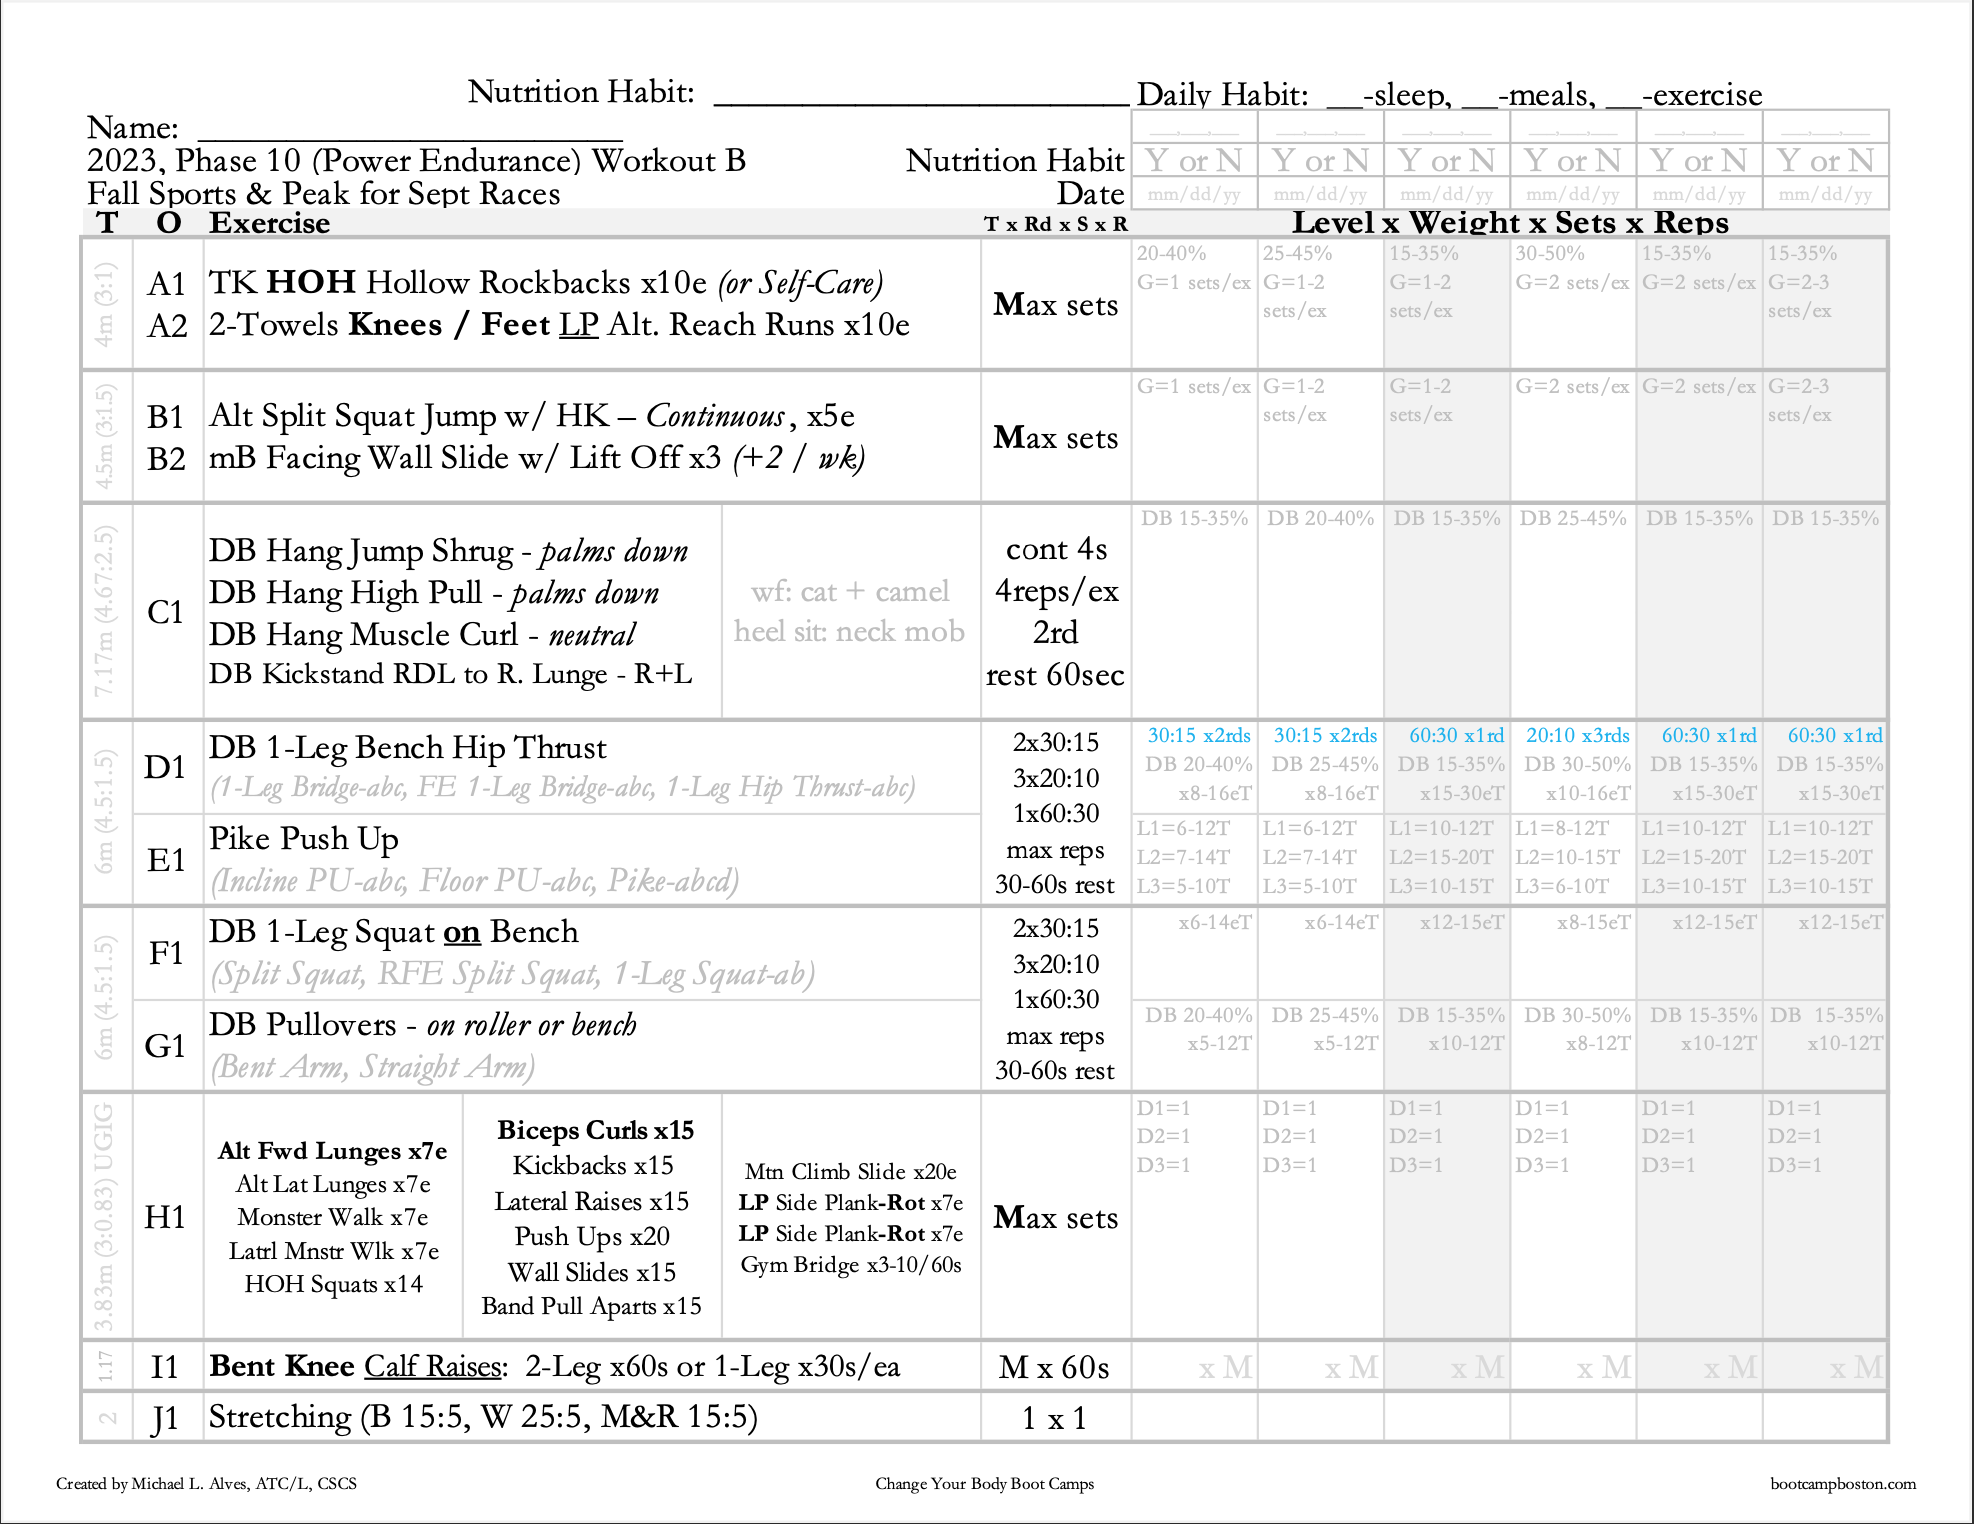This screenshot has width=1974, height=1524.
Task: Select "DB Hang Jump Shrug - palms down"
Action: 448,551
